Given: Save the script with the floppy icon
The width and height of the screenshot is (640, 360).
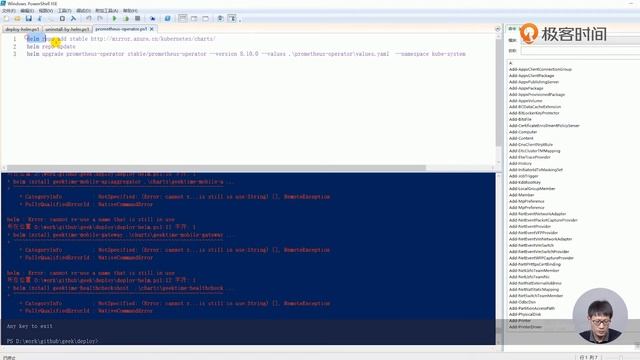Looking at the screenshot, I should [x=29, y=18].
